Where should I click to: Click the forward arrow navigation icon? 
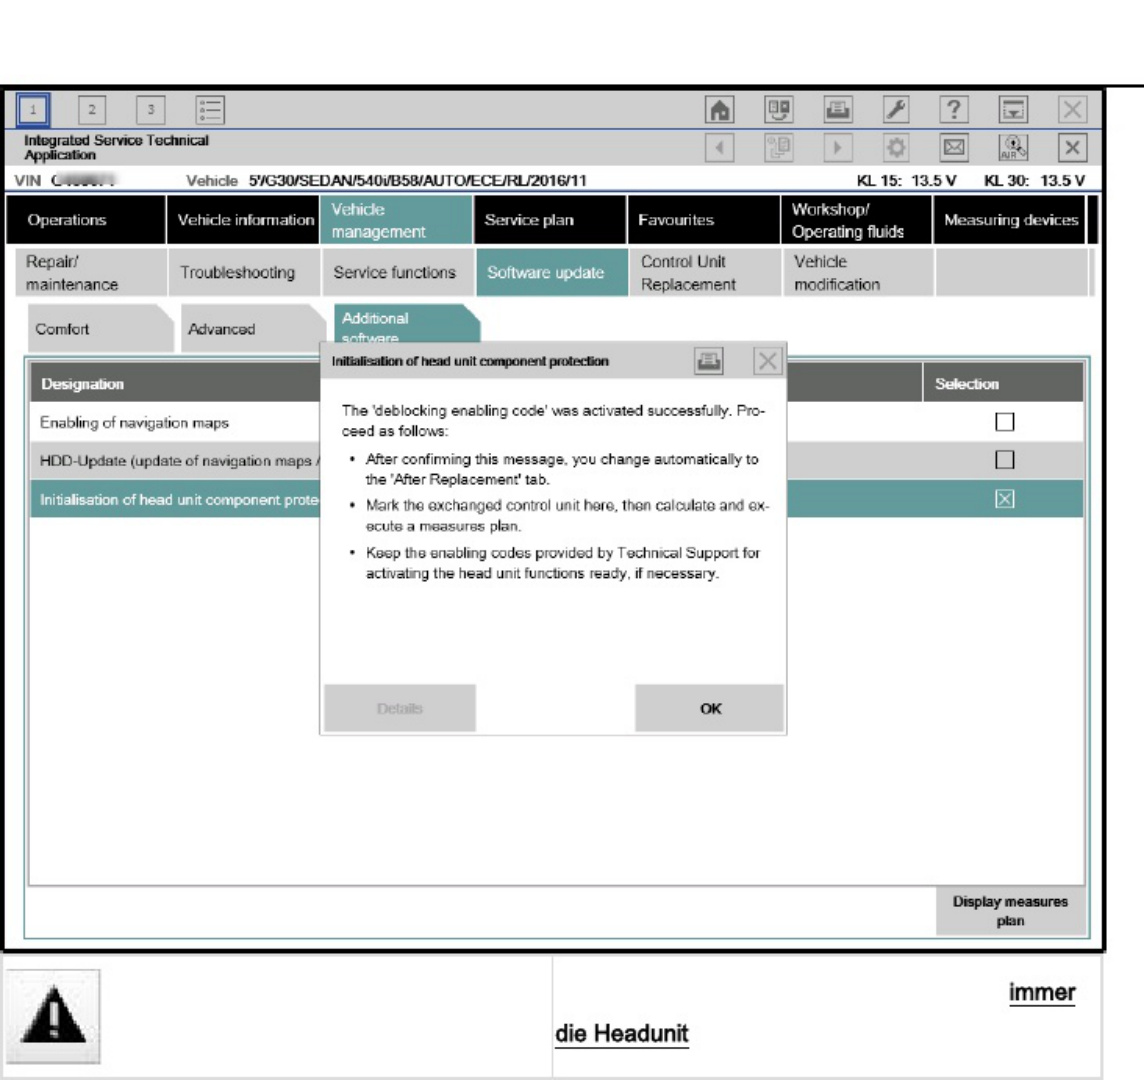838,148
